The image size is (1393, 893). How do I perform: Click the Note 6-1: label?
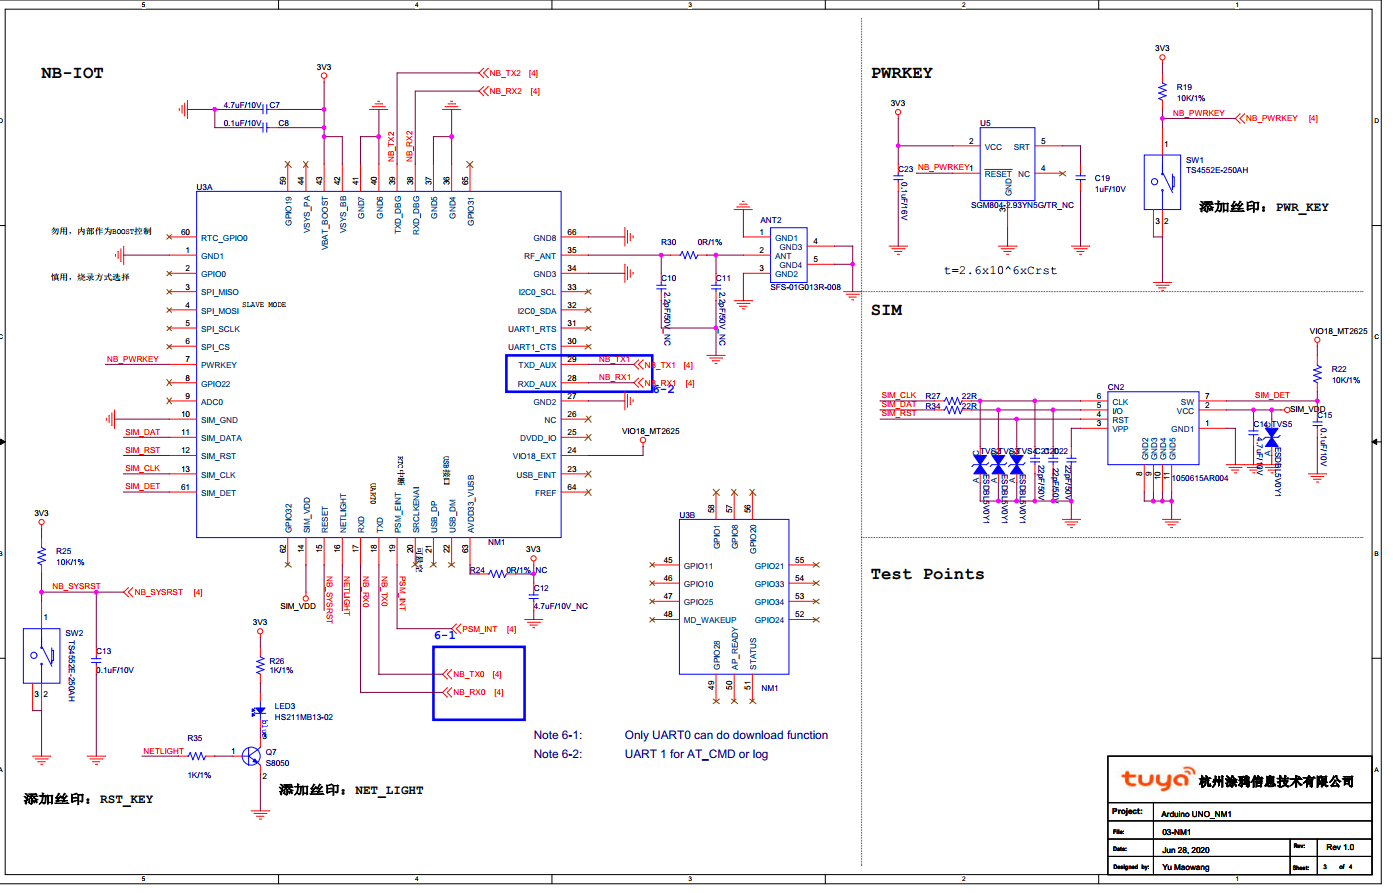557,735
